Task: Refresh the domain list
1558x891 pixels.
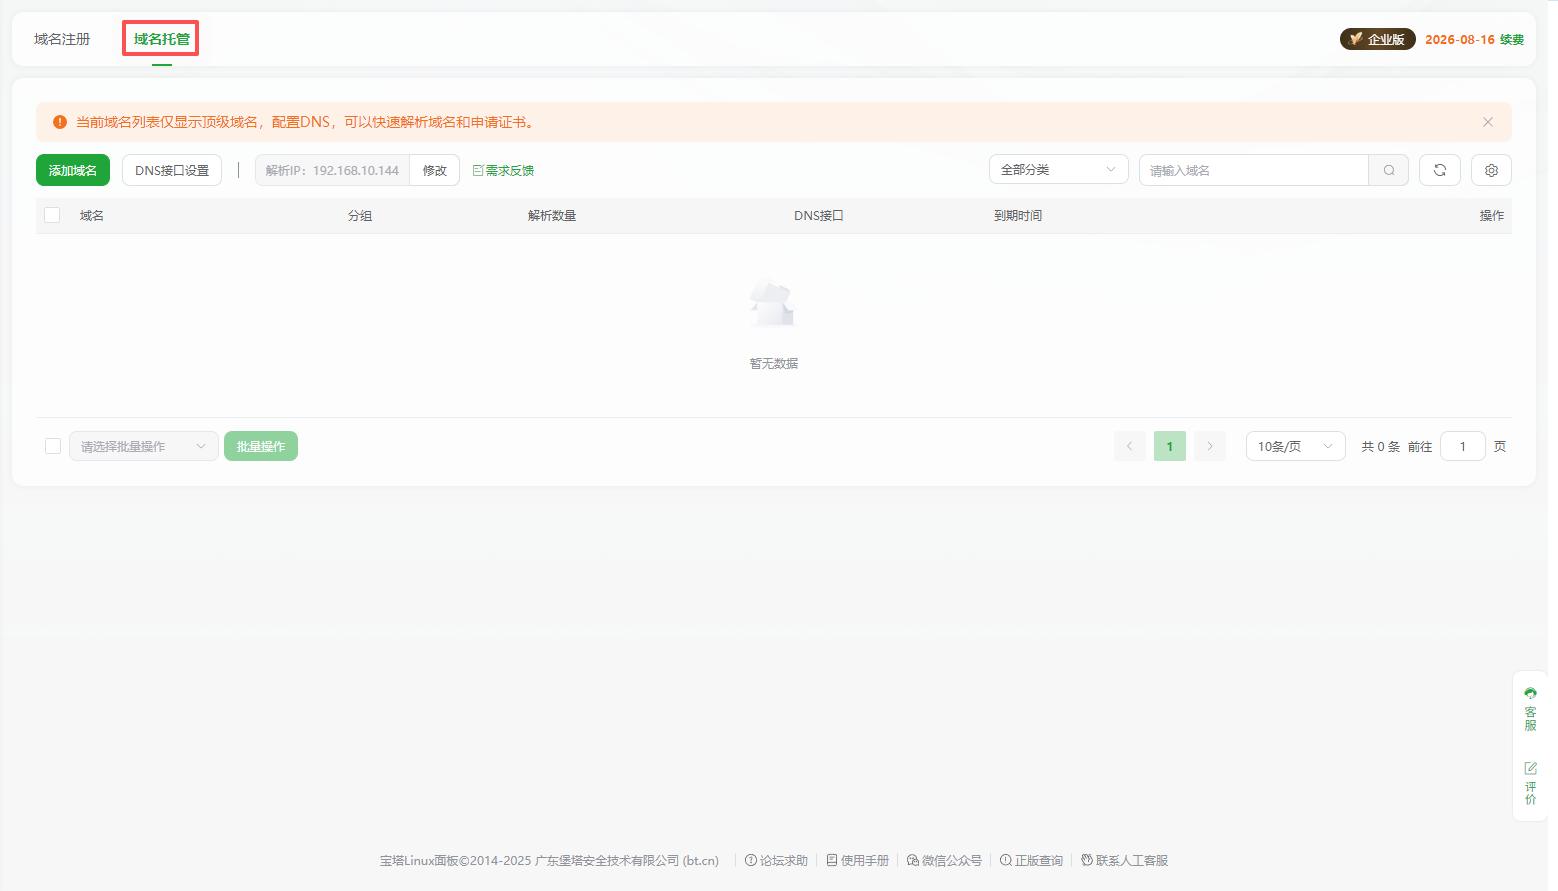Action: pyautogui.click(x=1439, y=170)
